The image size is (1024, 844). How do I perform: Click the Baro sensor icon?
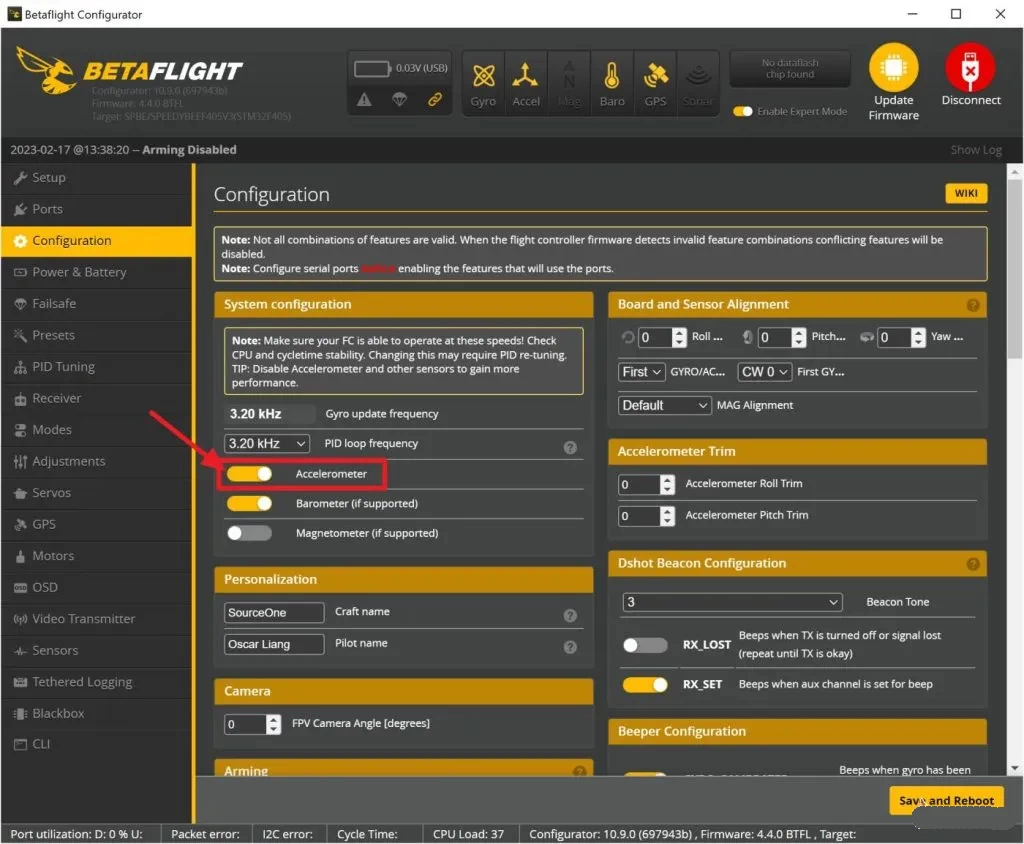(612, 84)
